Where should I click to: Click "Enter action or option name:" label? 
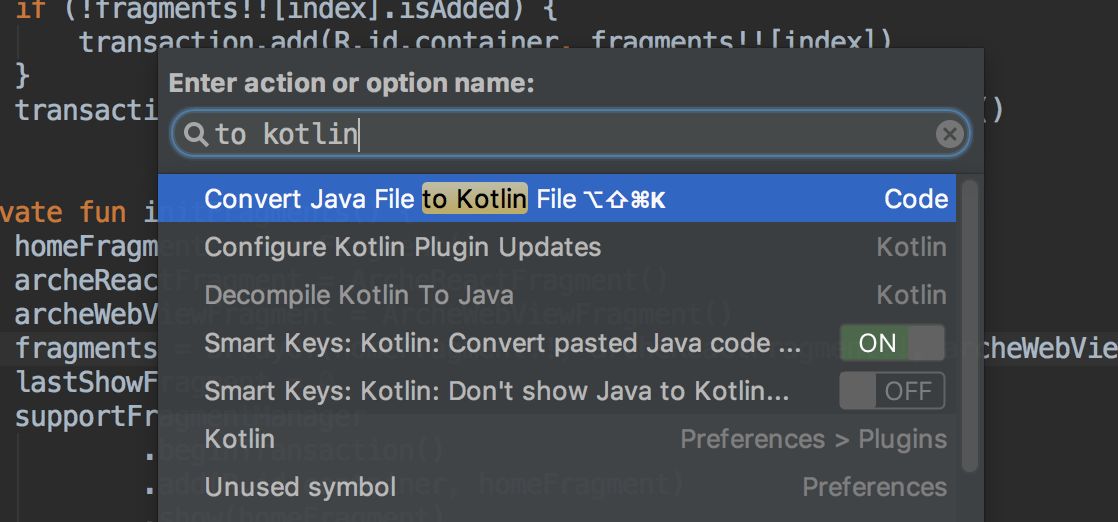coord(352,84)
